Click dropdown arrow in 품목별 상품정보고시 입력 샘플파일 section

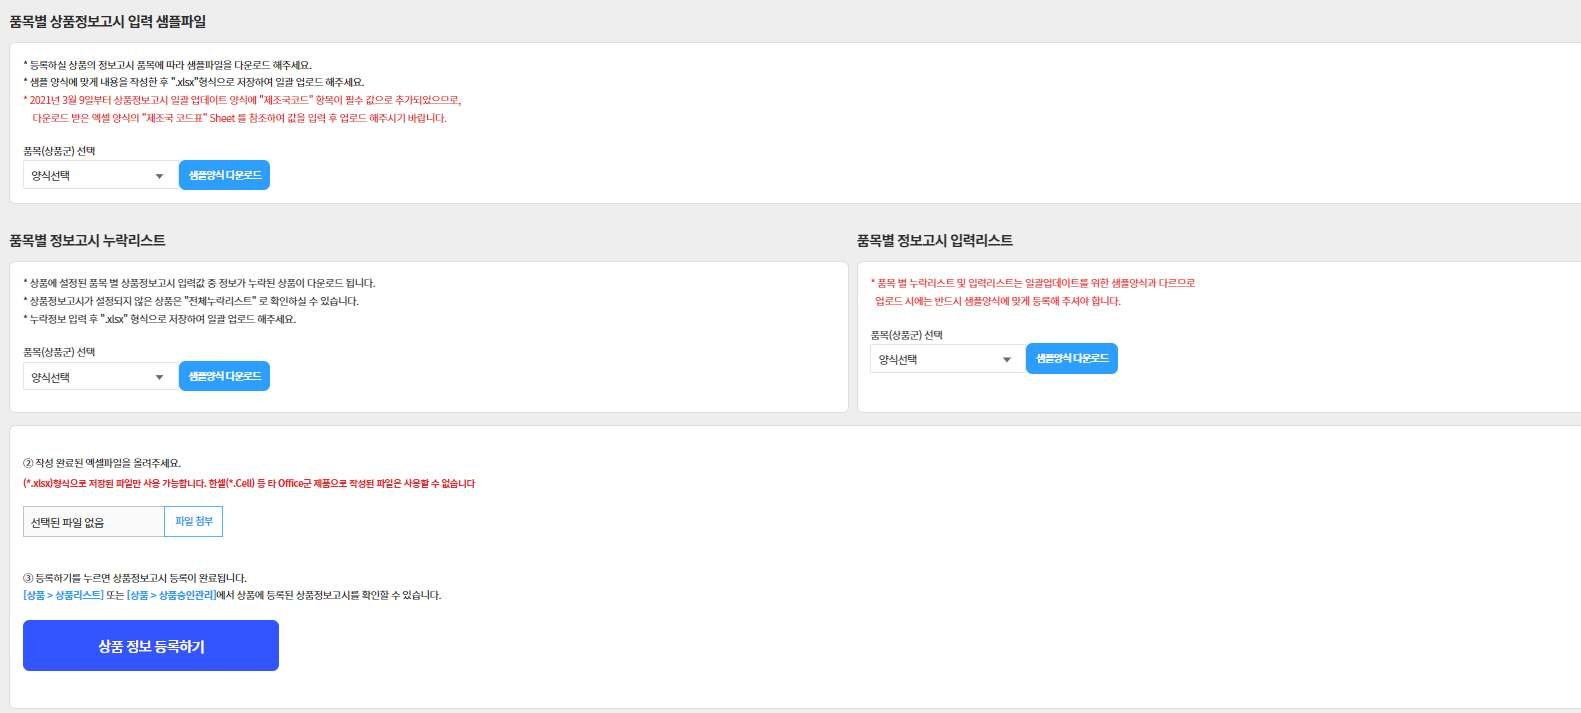159,176
